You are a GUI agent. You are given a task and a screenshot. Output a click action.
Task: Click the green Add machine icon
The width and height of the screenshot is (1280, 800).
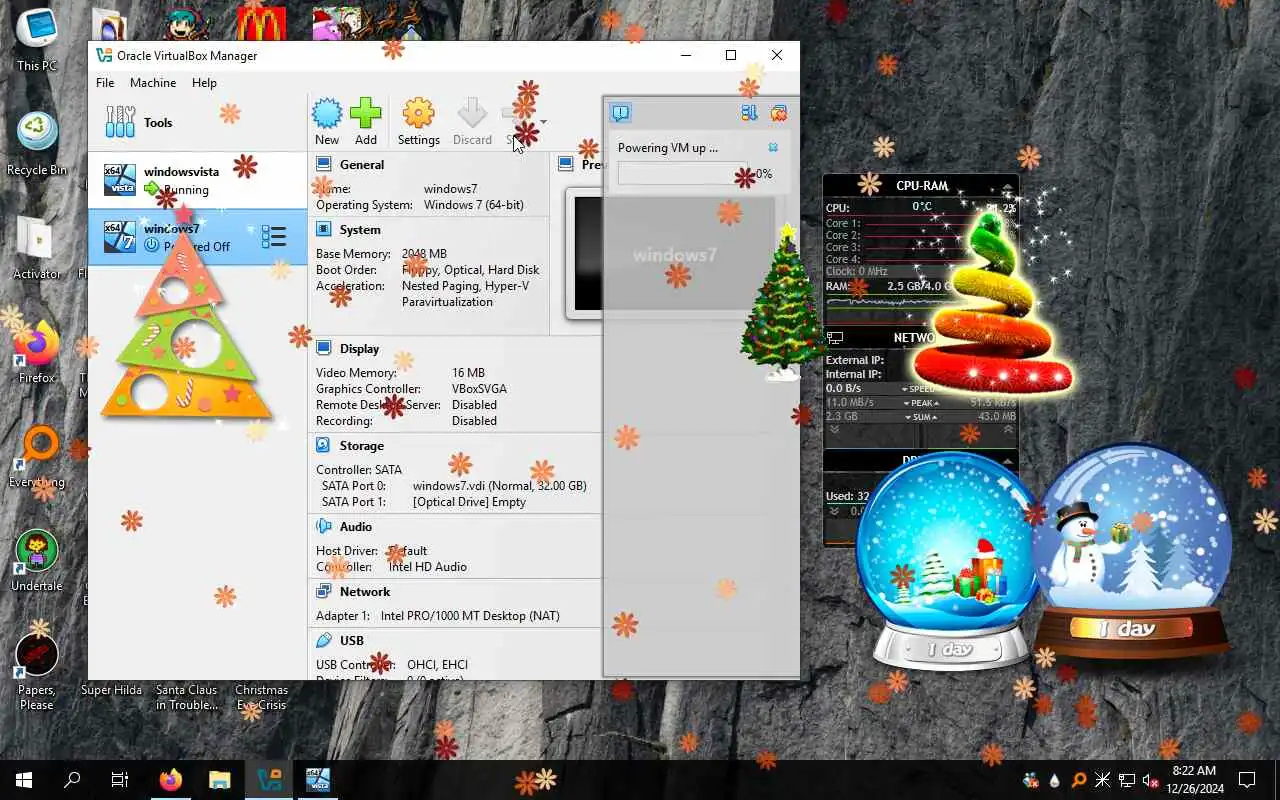(x=366, y=114)
